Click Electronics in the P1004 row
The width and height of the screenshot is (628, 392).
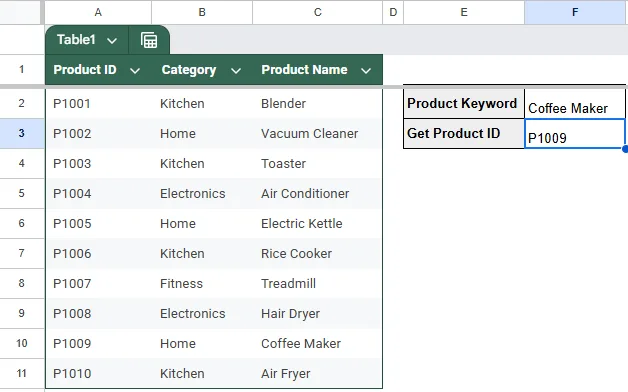point(202,193)
